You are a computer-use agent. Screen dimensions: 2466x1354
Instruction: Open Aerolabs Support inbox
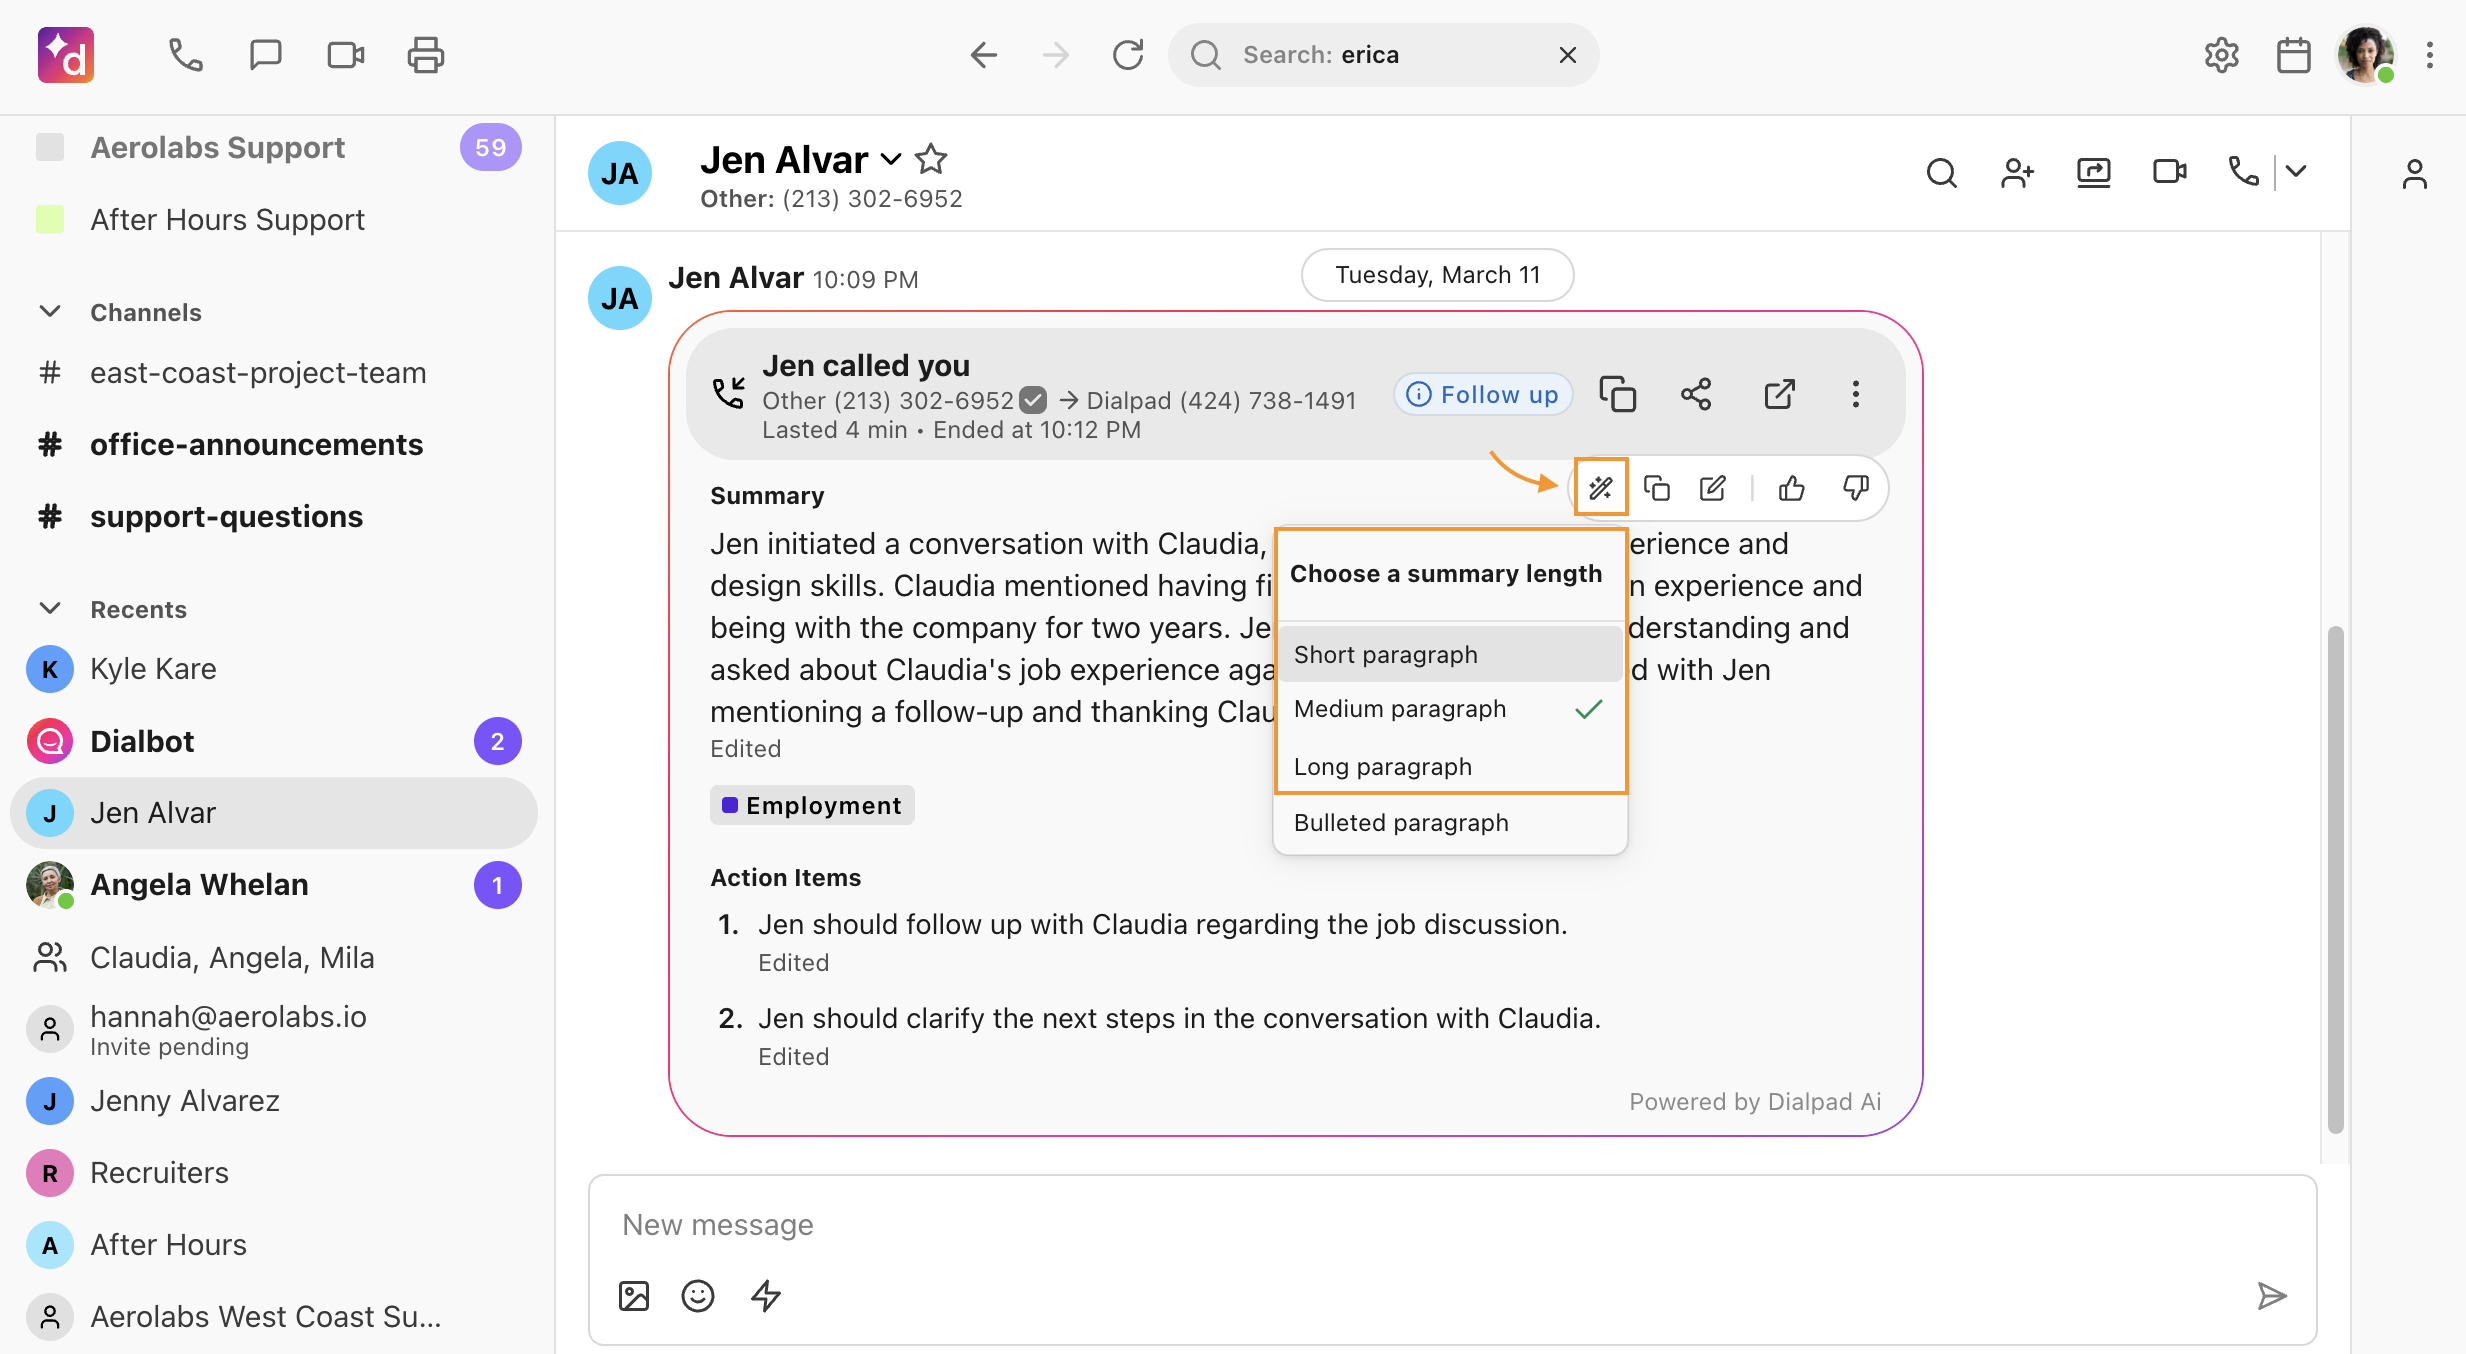pos(274,148)
